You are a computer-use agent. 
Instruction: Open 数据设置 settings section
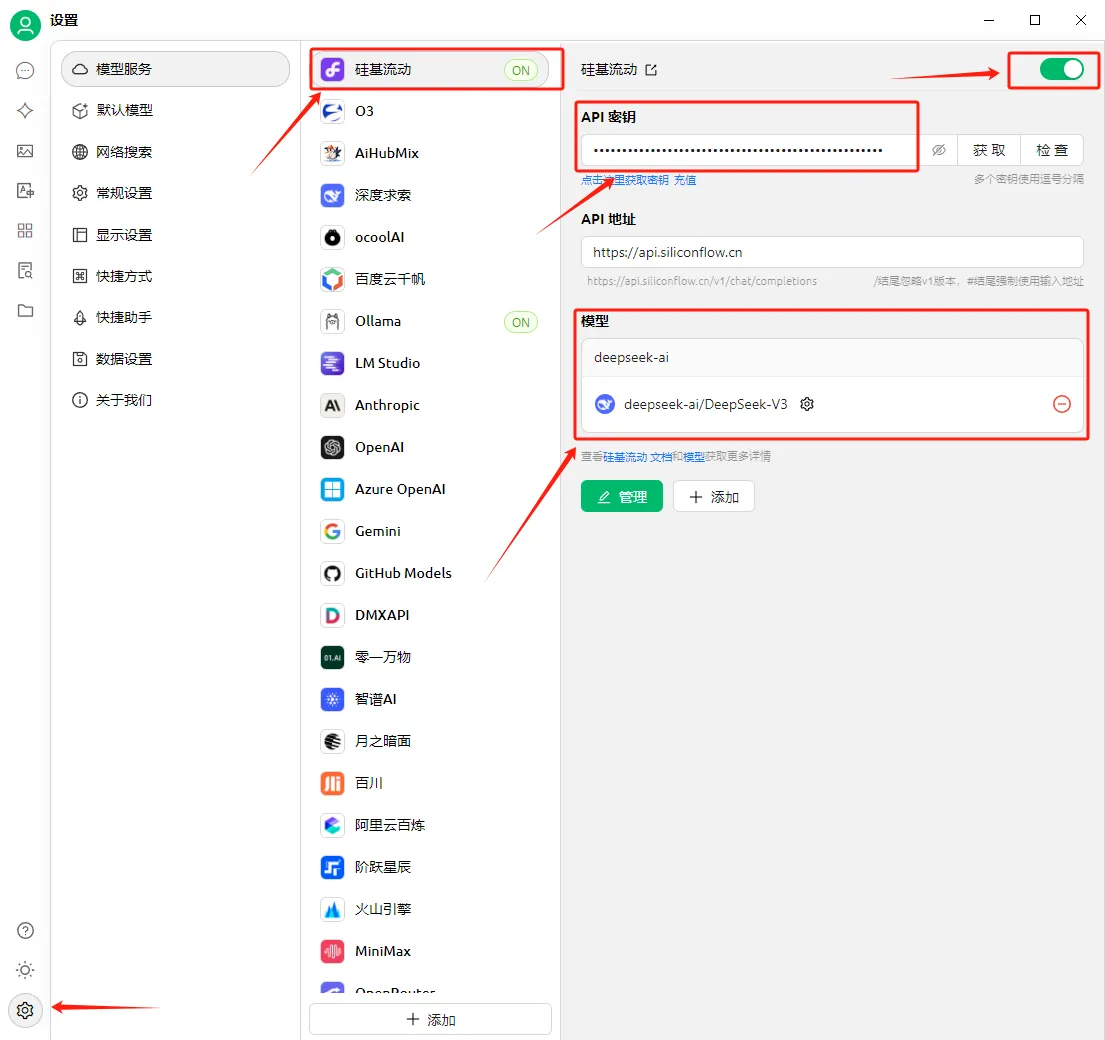[175, 359]
